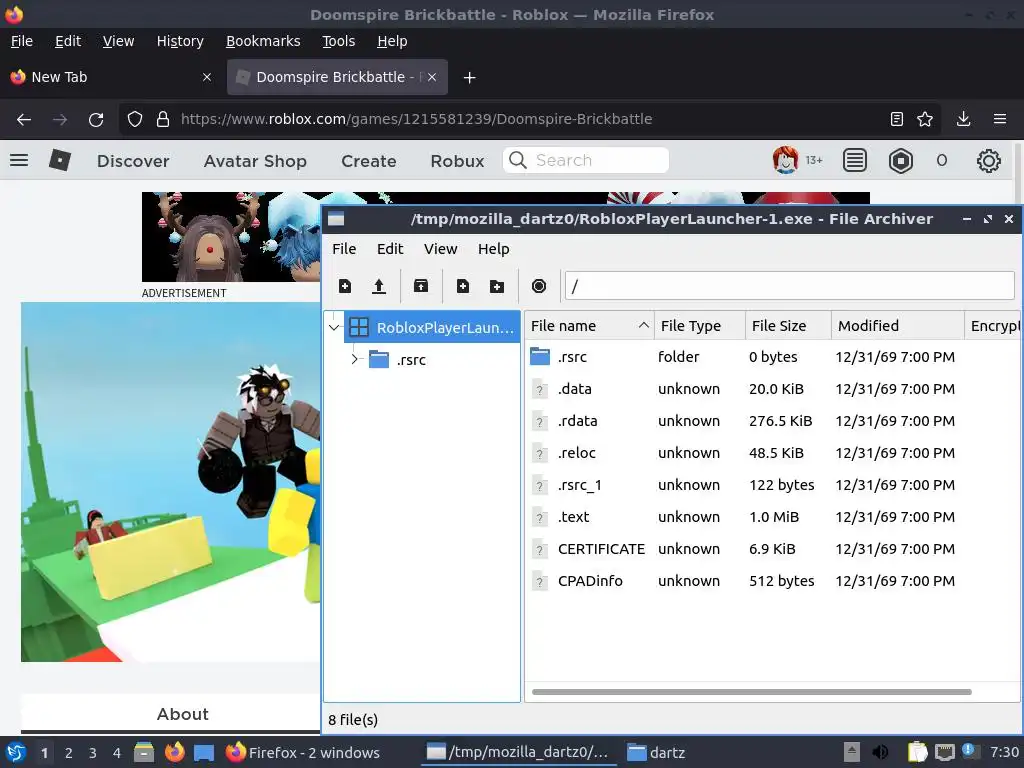Open Firefox downloads panel

[x=963, y=119]
